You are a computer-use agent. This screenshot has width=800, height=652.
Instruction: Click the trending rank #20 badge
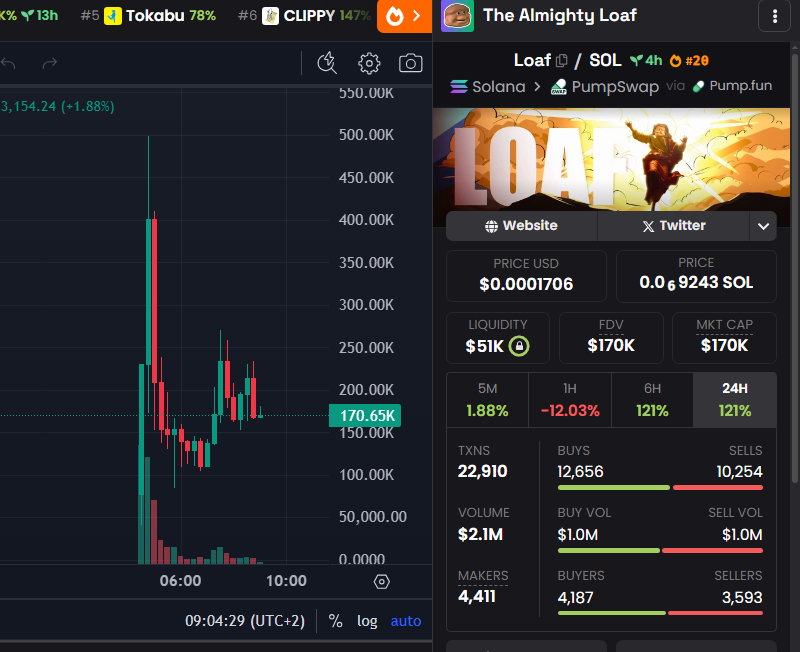(689, 61)
